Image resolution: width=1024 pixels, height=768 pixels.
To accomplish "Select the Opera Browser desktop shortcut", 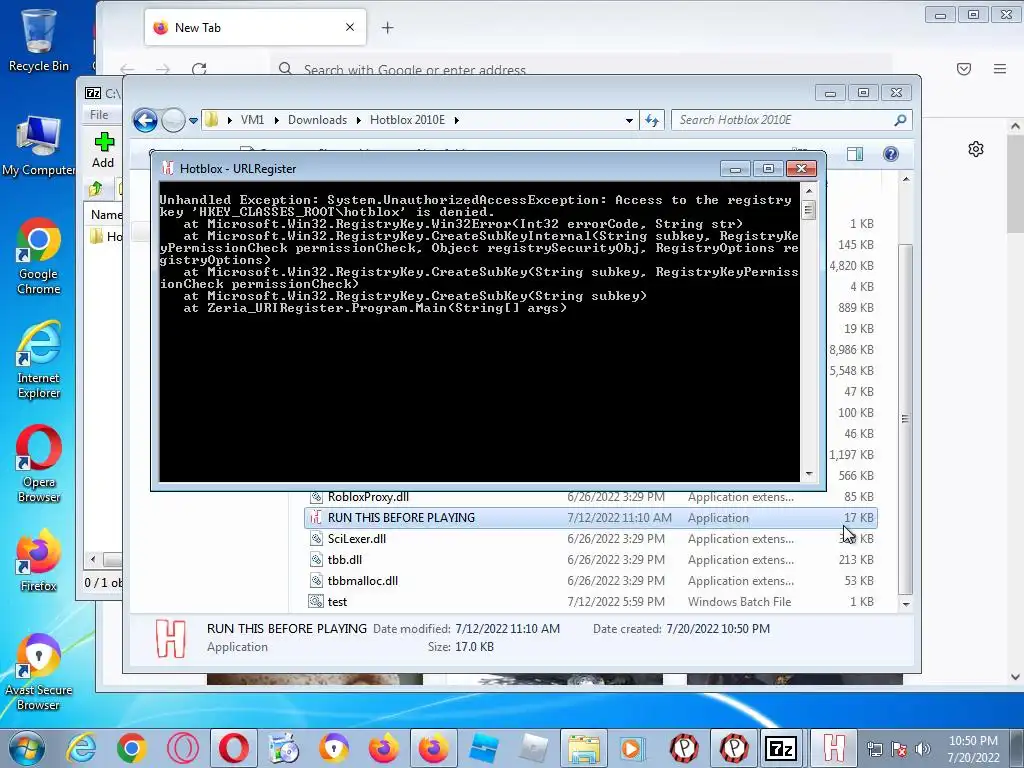I will click(x=39, y=464).
